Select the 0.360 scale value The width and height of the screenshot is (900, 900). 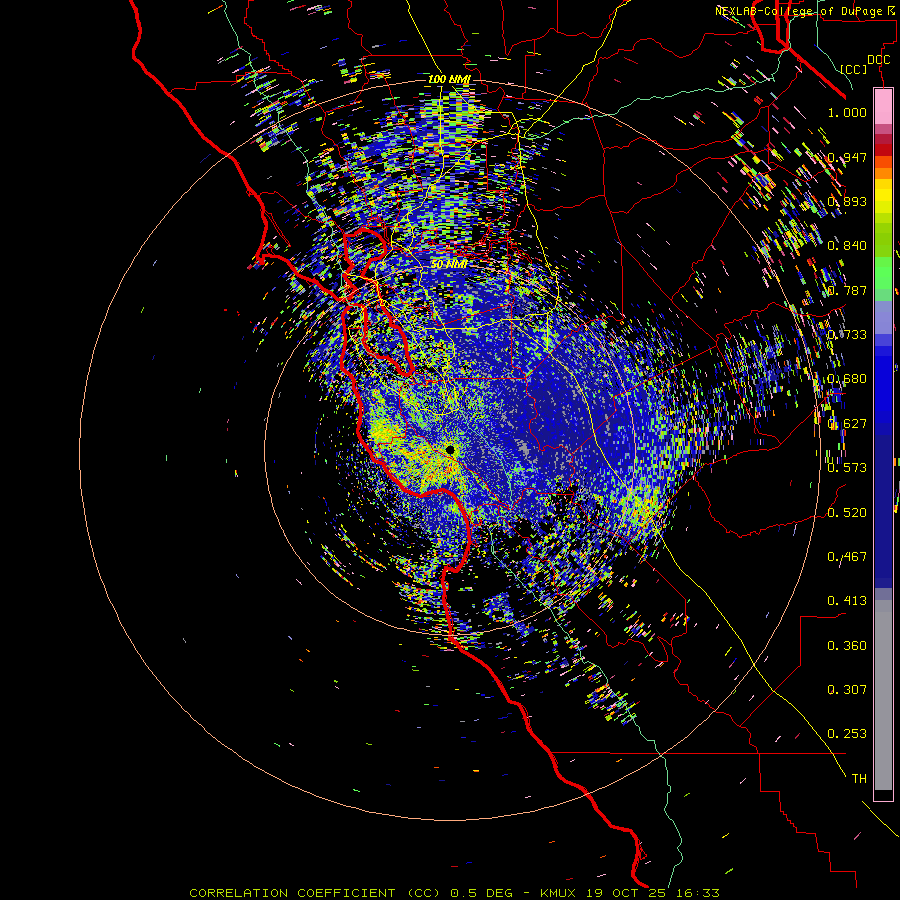[847, 645]
